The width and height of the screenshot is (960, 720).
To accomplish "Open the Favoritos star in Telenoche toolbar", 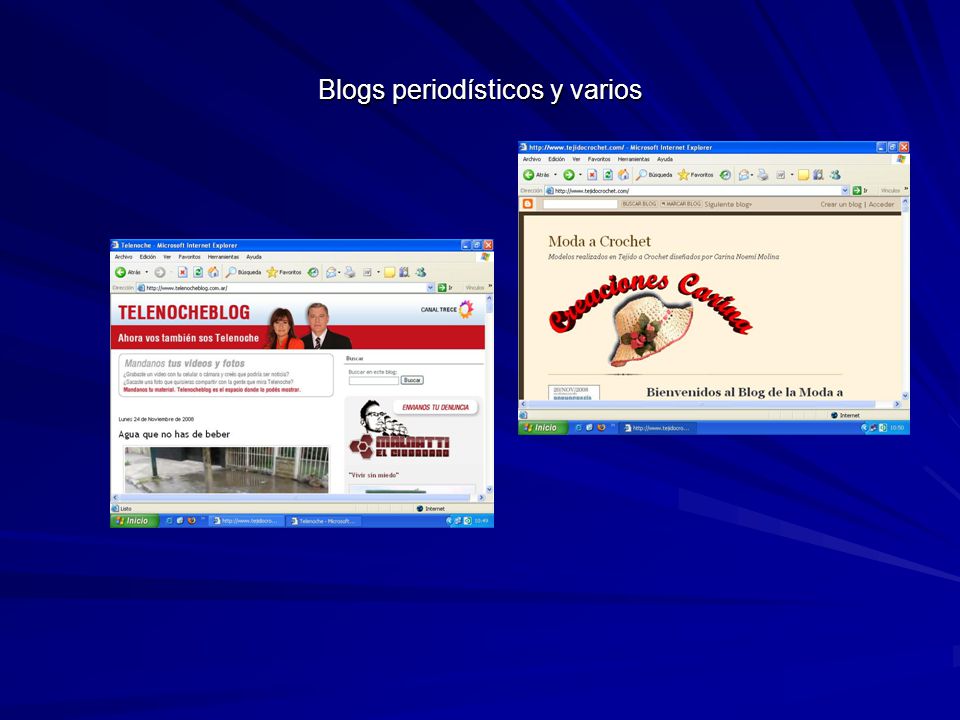I will pyautogui.click(x=284, y=272).
